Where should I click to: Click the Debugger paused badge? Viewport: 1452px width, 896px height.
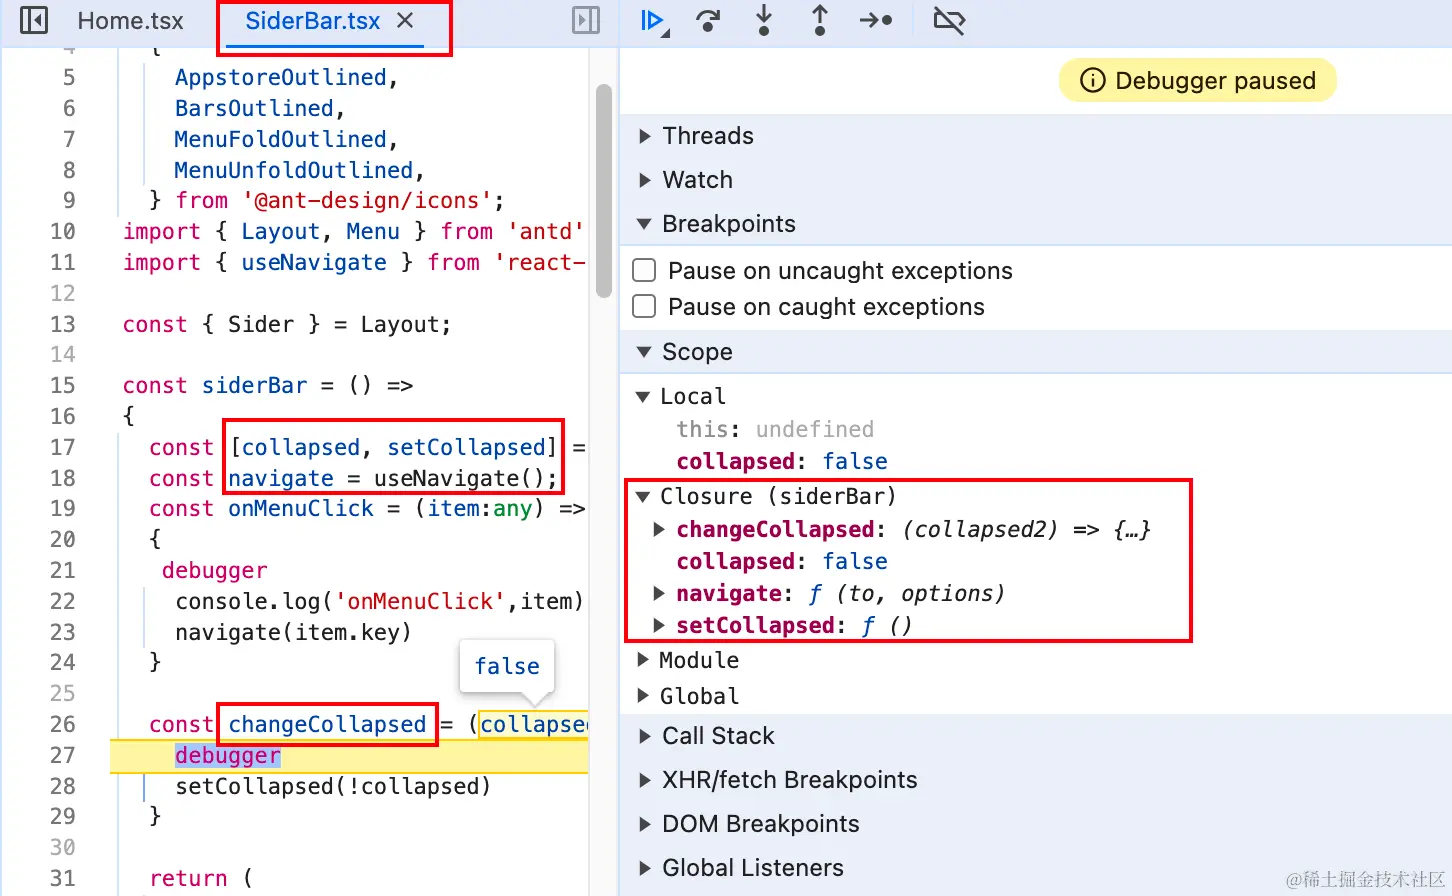coord(1198,81)
